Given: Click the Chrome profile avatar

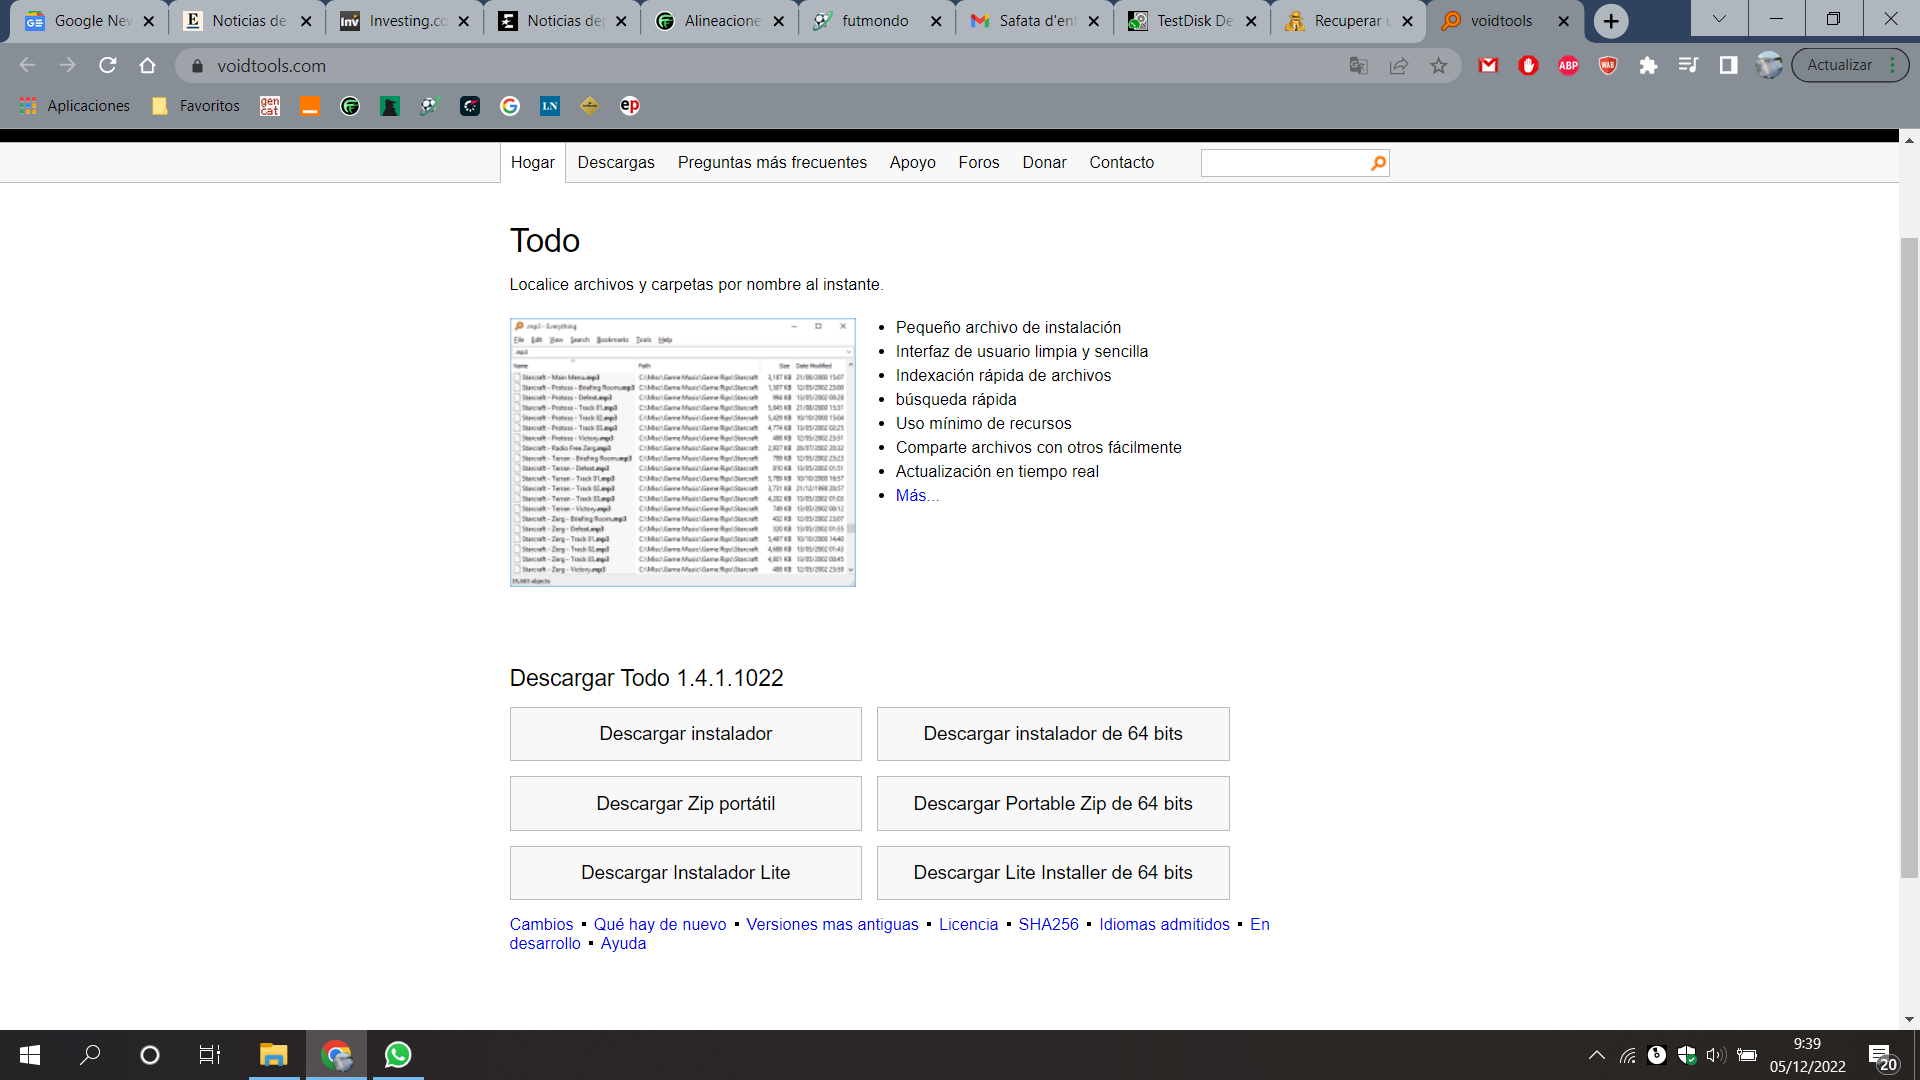Looking at the screenshot, I should [x=1769, y=65].
